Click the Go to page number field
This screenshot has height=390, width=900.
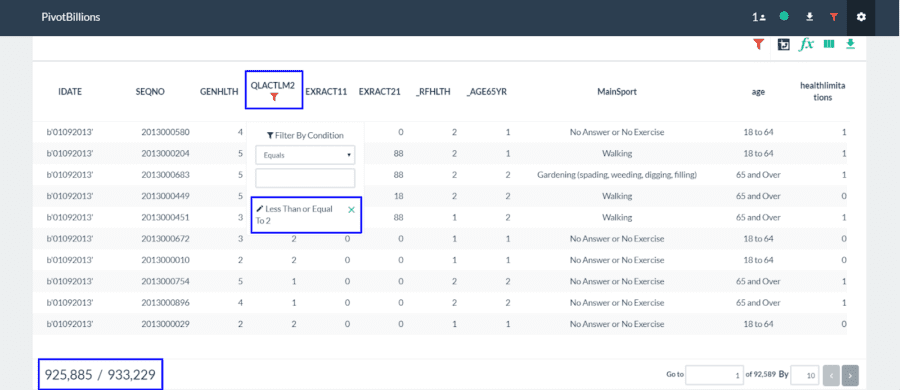coord(714,375)
